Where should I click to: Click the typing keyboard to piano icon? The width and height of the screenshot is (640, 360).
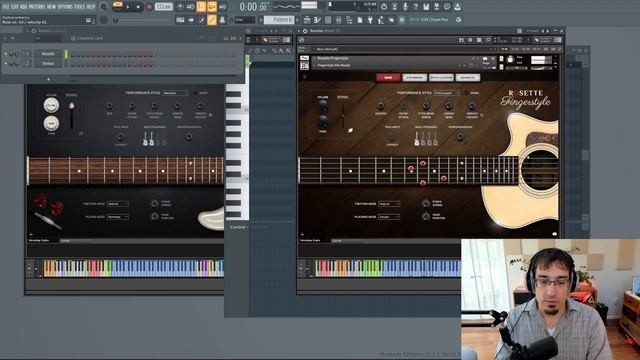pos(180,20)
